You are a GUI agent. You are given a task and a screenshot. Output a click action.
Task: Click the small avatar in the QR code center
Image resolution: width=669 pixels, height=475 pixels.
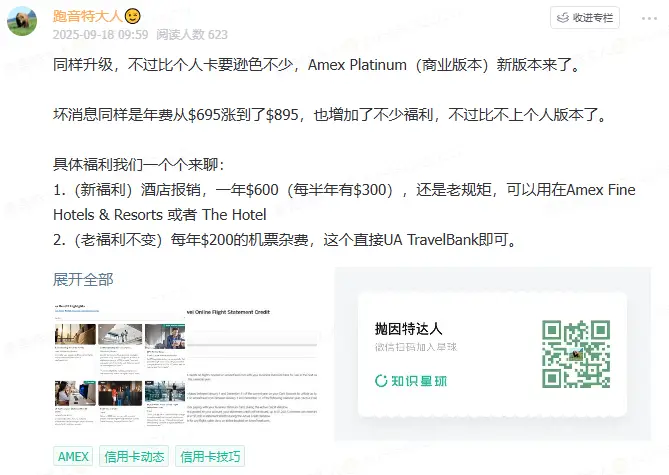[575, 355]
